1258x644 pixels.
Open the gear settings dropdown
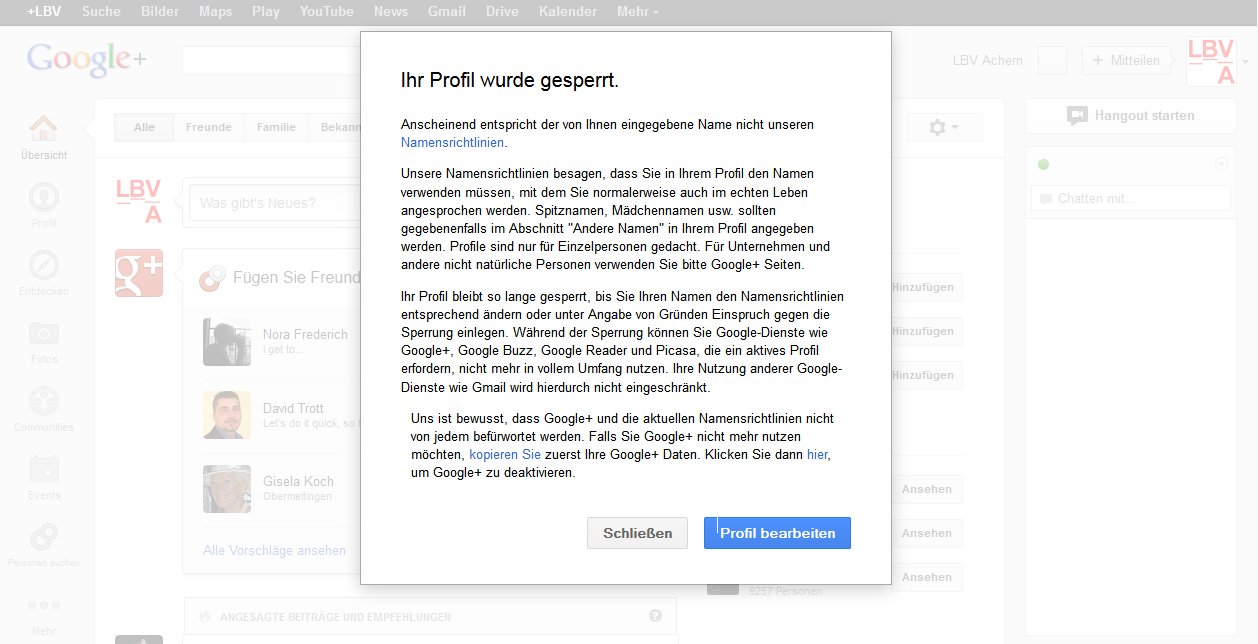[944, 127]
